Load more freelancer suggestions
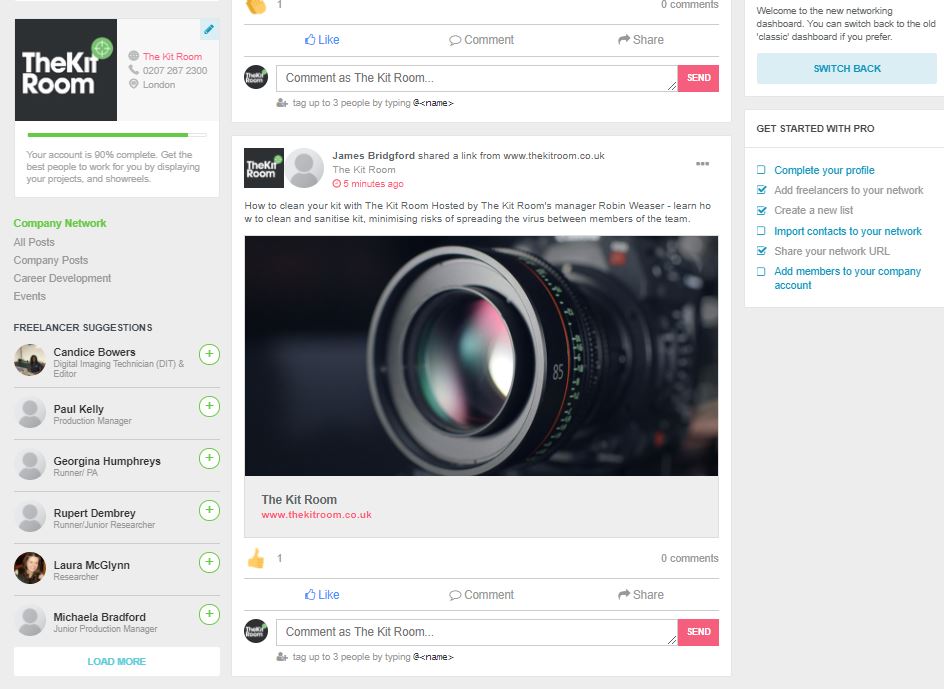The image size is (944, 689). tap(116, 661)
